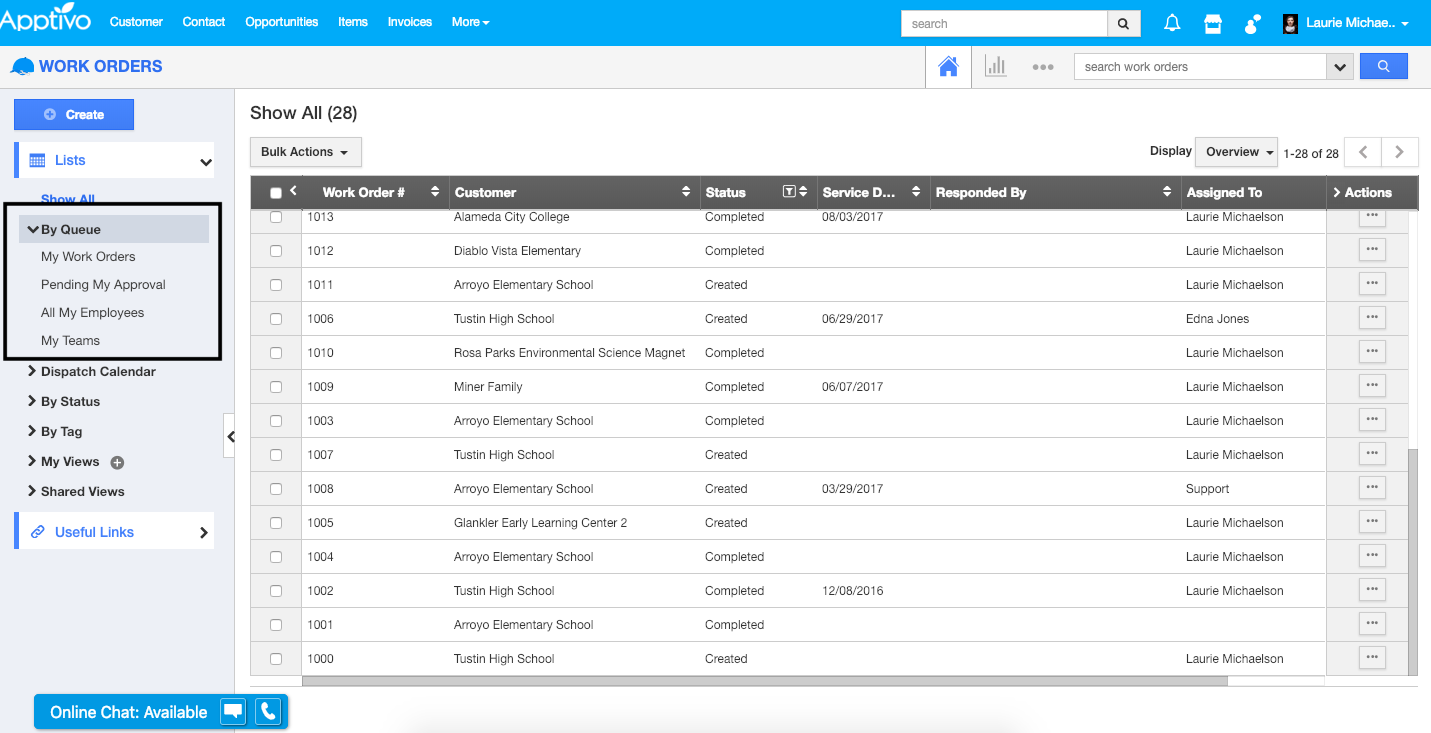The width and height of the screenshot is (1431, 733).
Task: Open the search work orders dropdown arrow
Action: tap(1339, 67)
